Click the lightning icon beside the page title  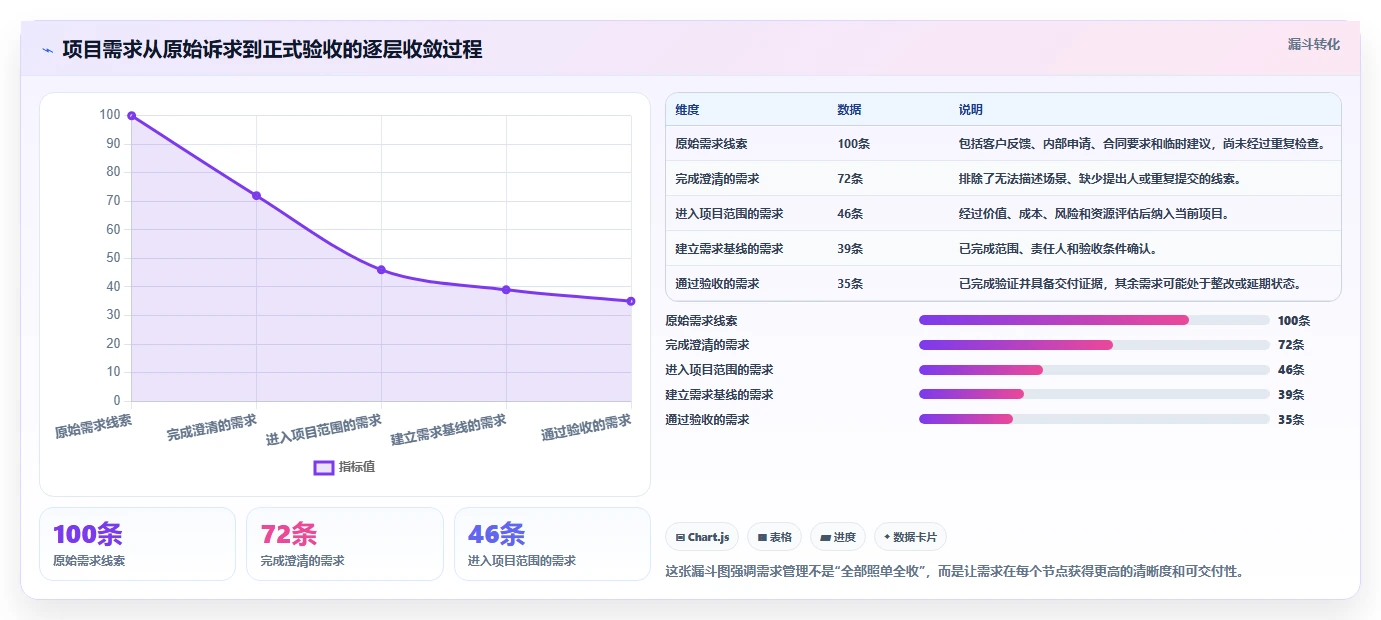click(x=47, y=50)
